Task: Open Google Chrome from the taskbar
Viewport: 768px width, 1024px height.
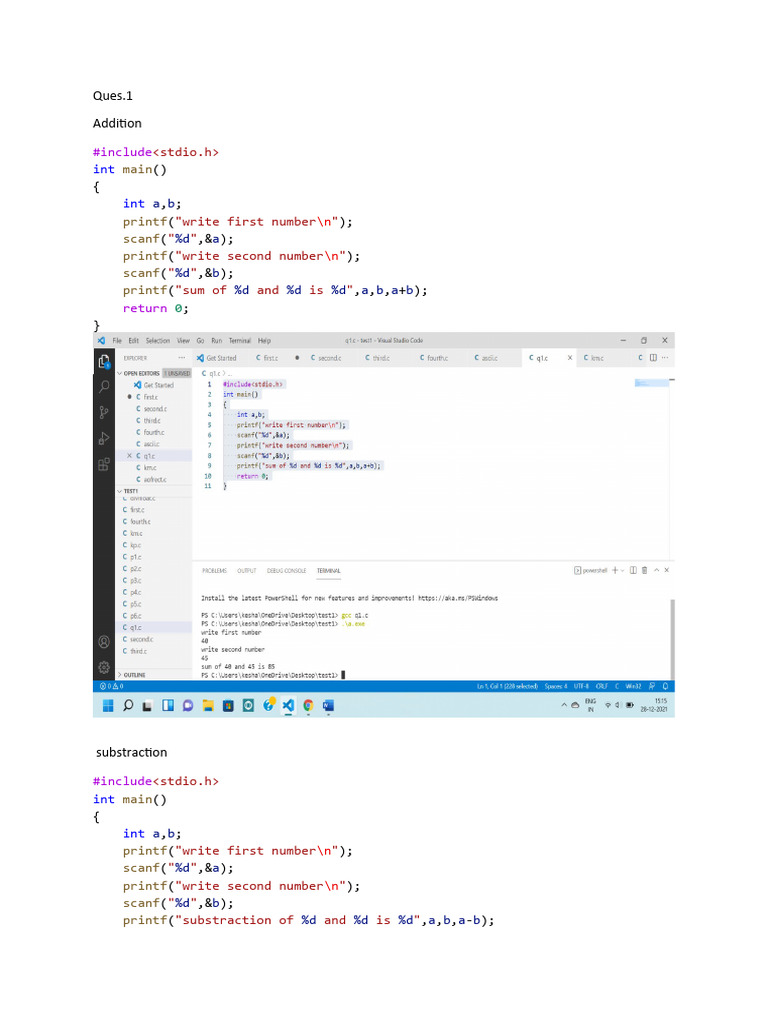Action: pyautogui.click(x=307, y=705)
